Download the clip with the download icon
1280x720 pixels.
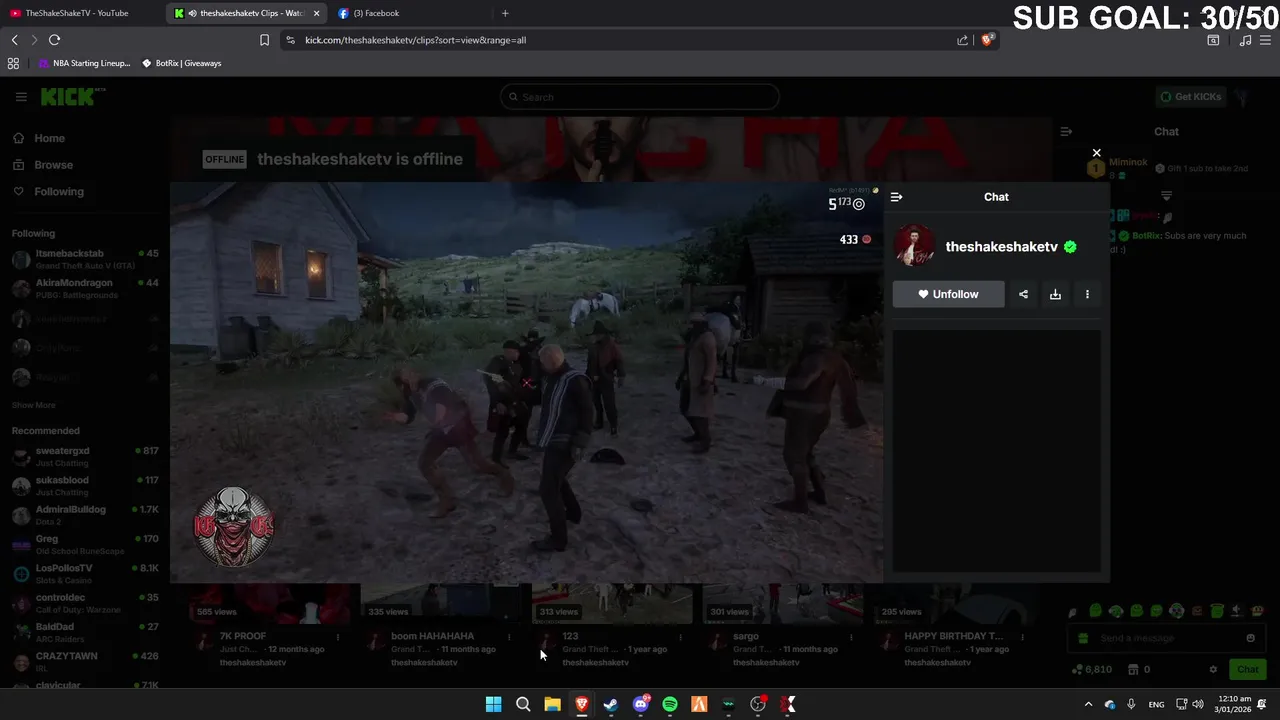1055,294
